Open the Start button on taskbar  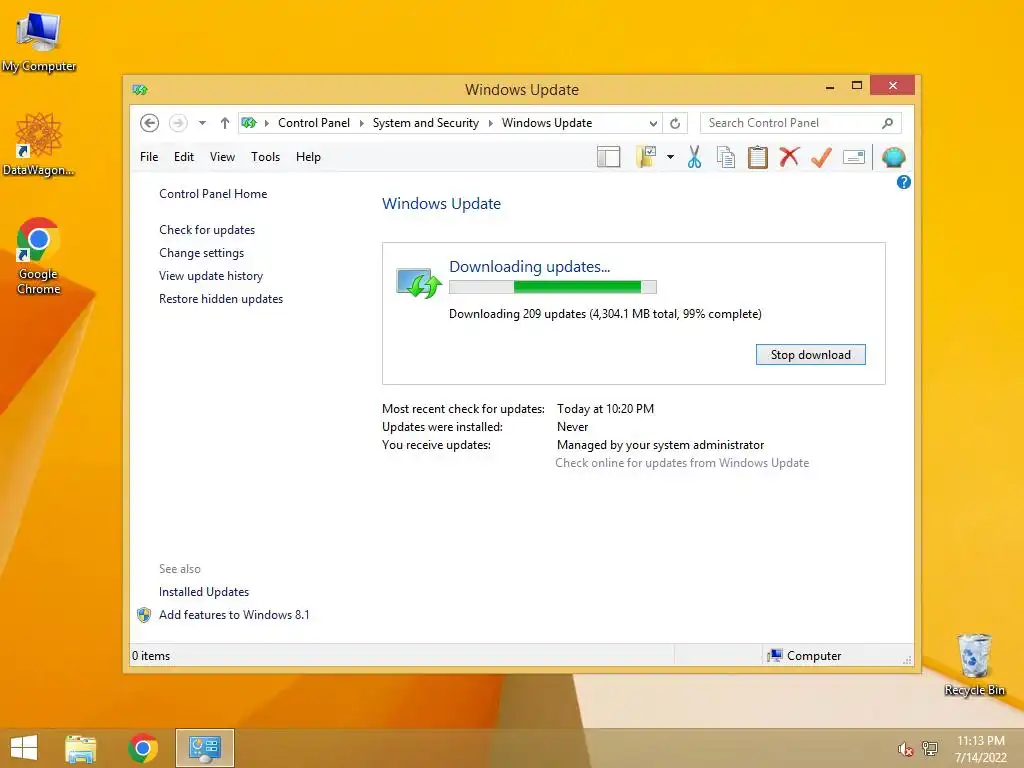pos(24,748)
